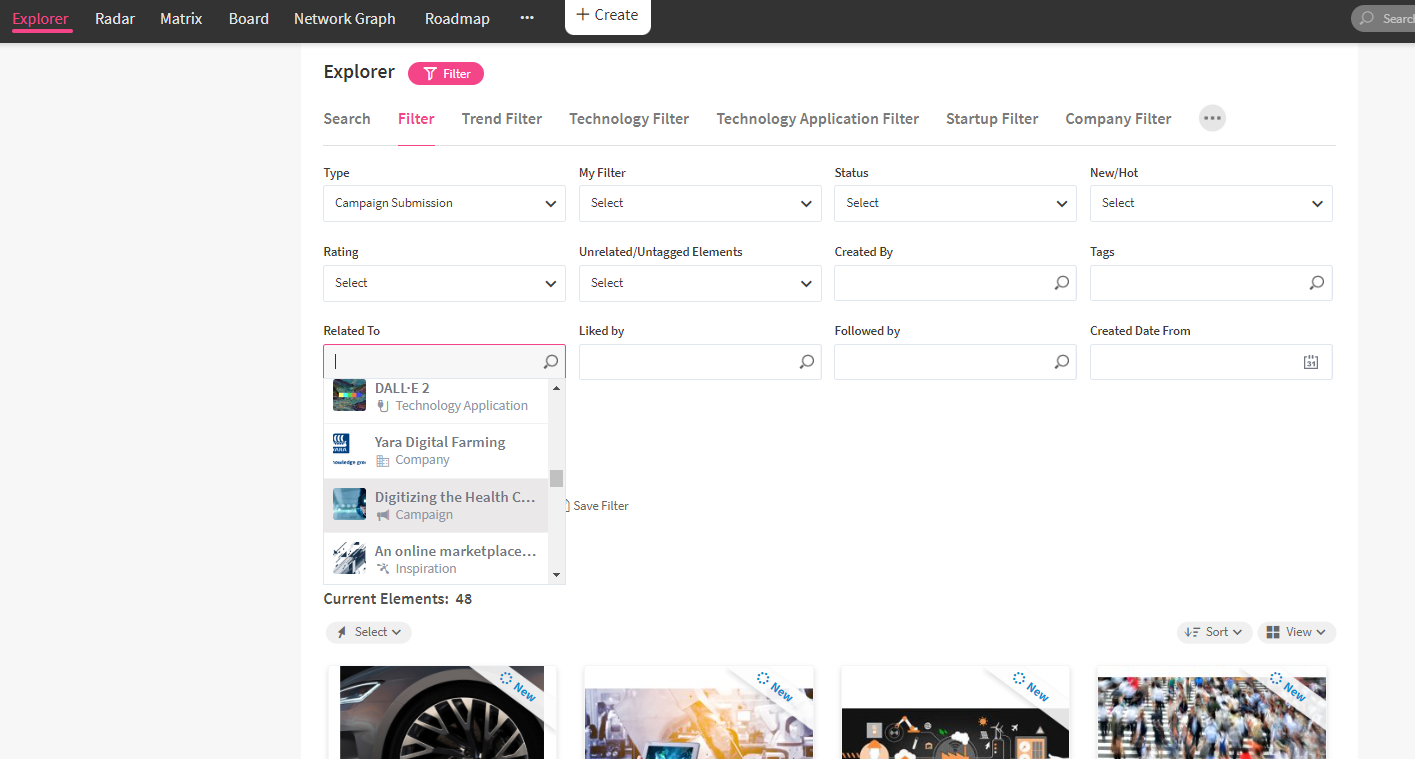Click the search icon in Tags field

[1317, 283]
